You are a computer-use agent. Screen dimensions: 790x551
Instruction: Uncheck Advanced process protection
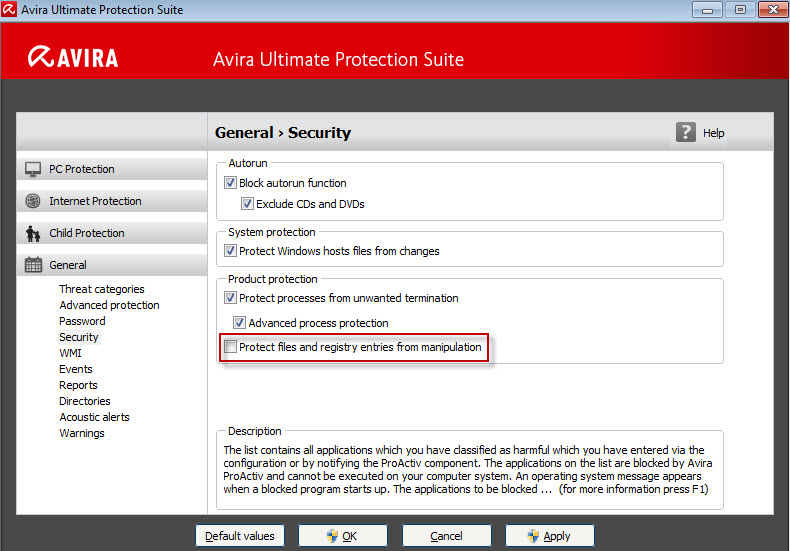point(239,322)
